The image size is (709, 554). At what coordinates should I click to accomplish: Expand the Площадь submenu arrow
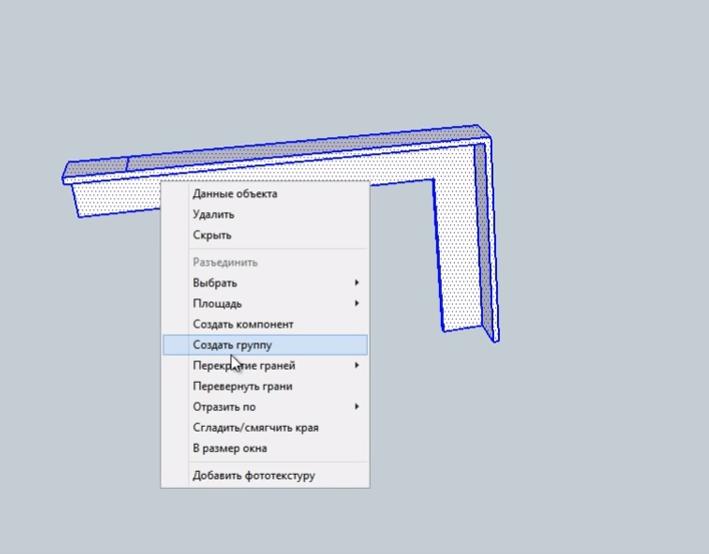[357, 304]
